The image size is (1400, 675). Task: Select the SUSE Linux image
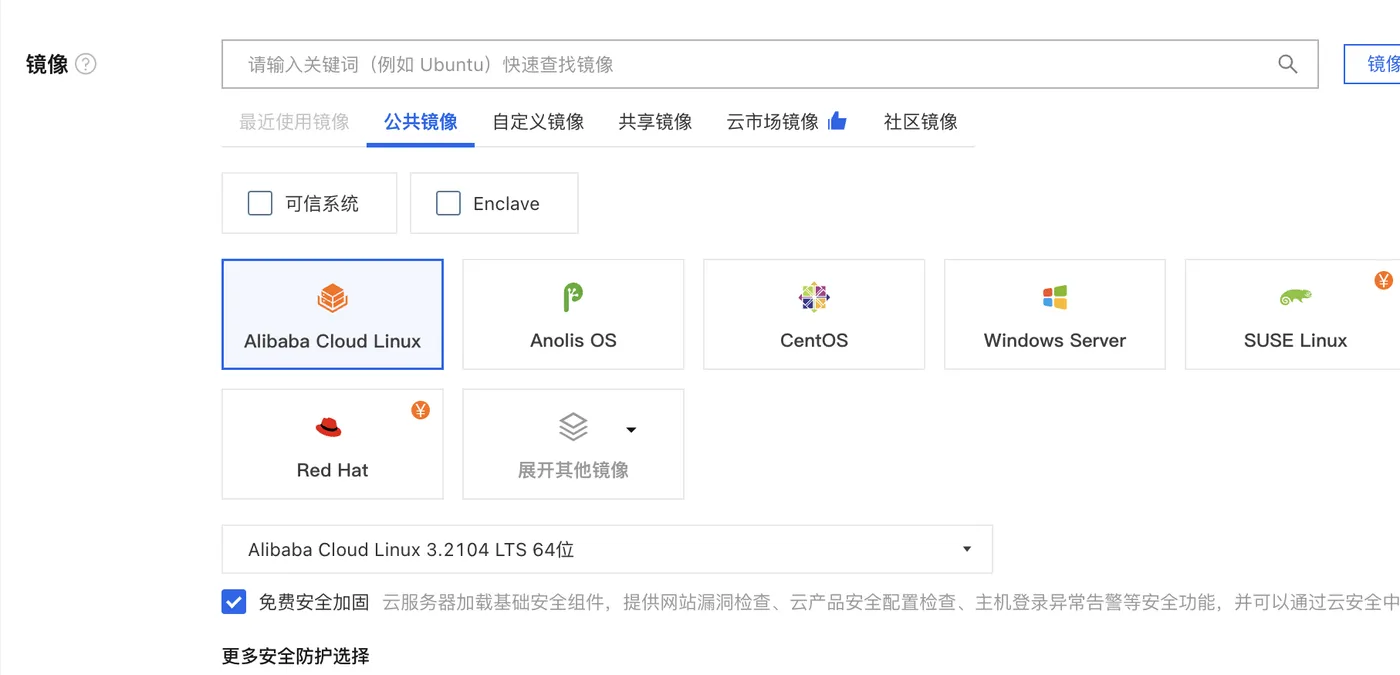pos(1295,314)
